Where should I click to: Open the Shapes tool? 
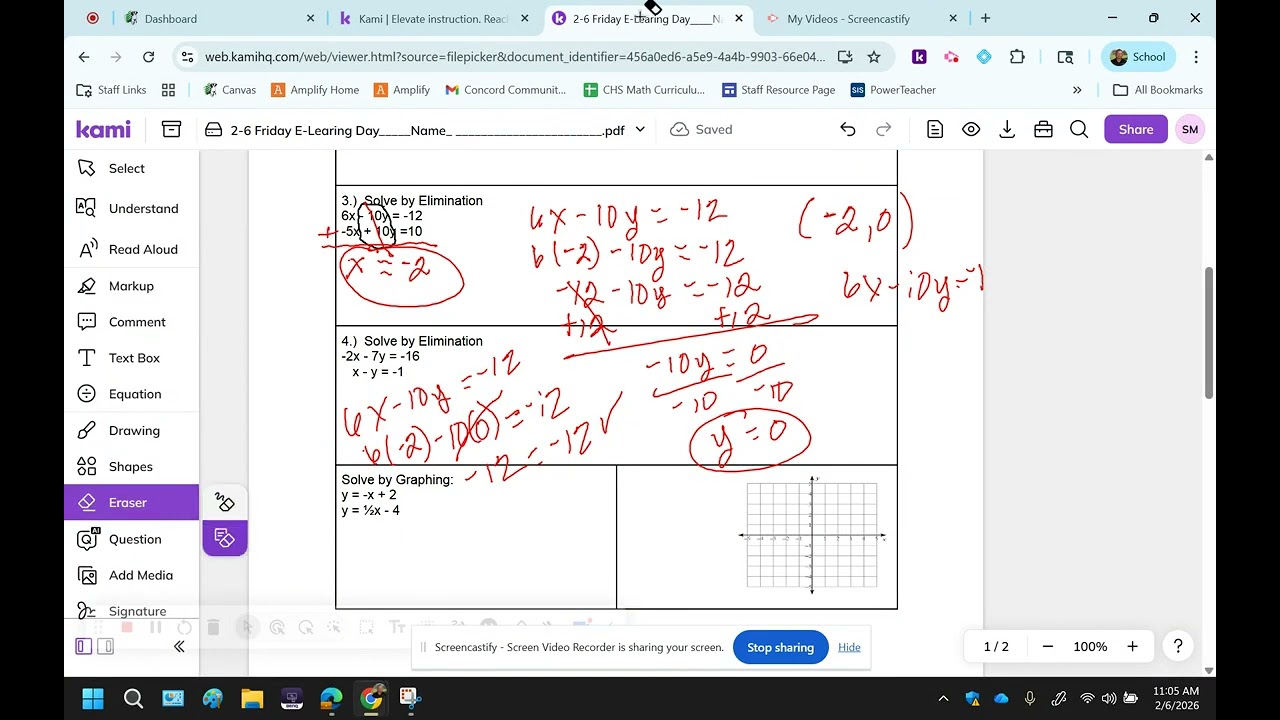tap(131, 466)
